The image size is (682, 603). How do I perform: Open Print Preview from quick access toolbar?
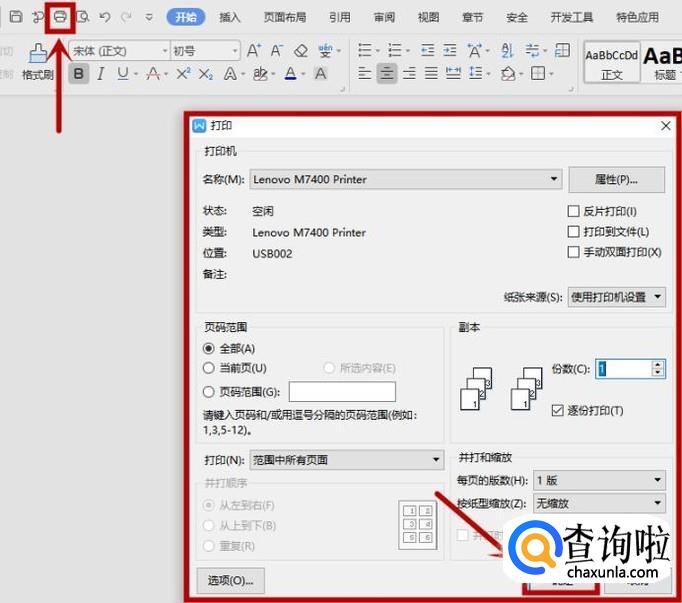82,17
